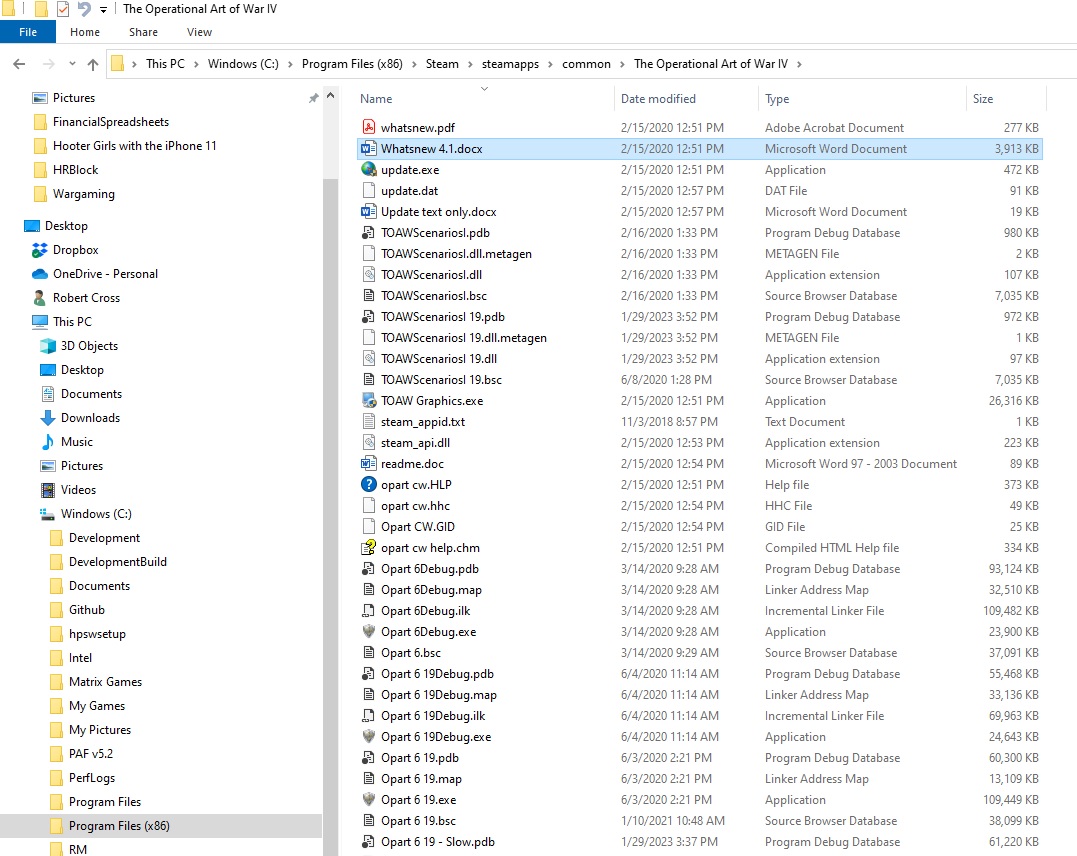Viewport: 1077px width, 856px height.
Task: Sort by Date modified column header
Action: 686,98
